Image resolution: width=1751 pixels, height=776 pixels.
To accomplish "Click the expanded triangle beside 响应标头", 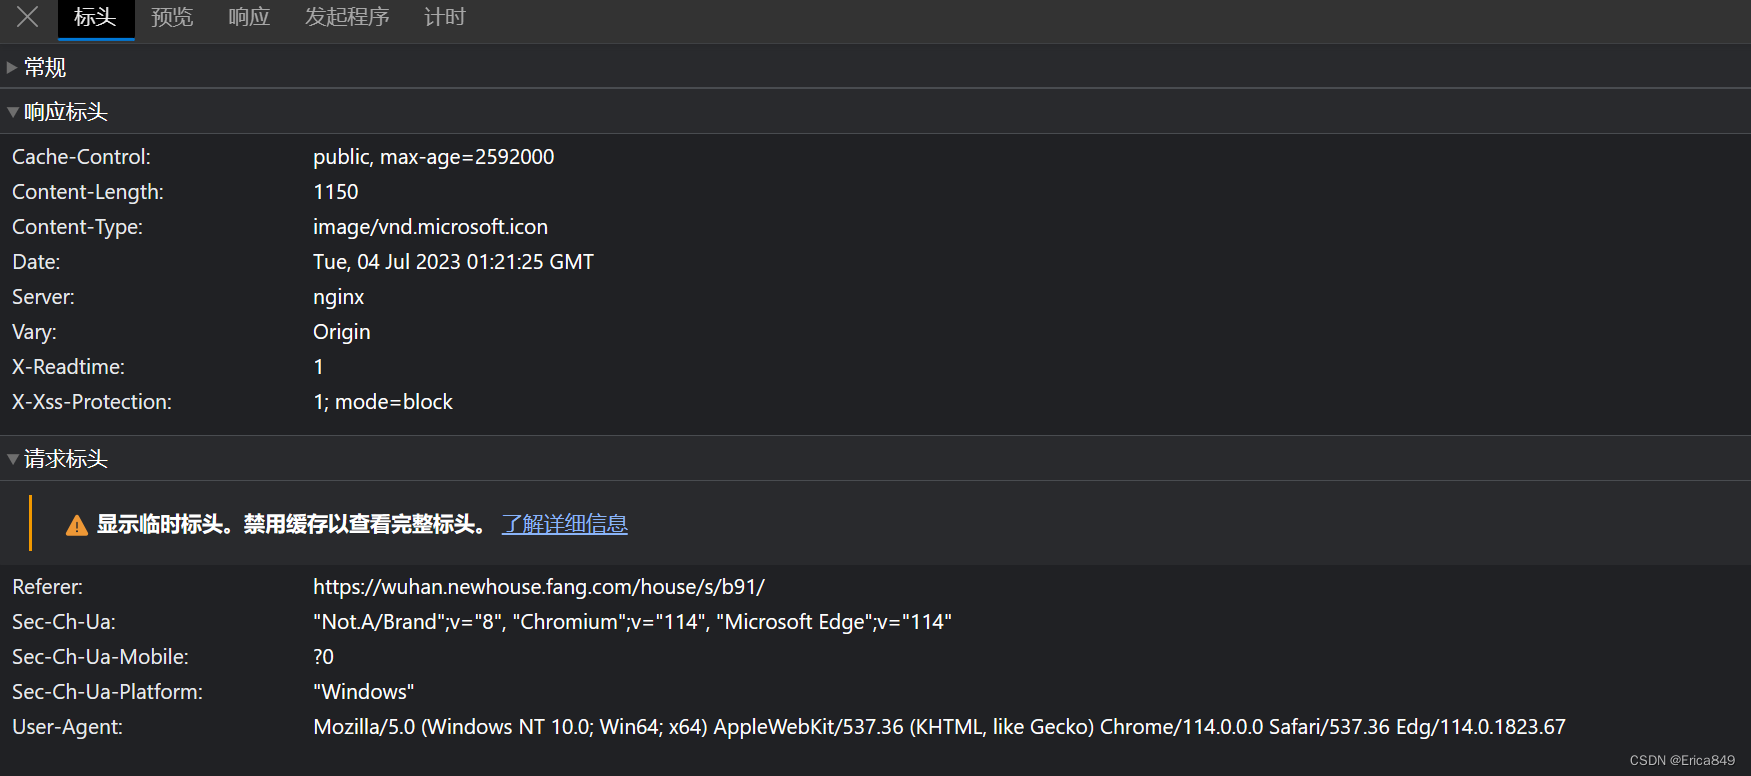I will click(13, 111).
